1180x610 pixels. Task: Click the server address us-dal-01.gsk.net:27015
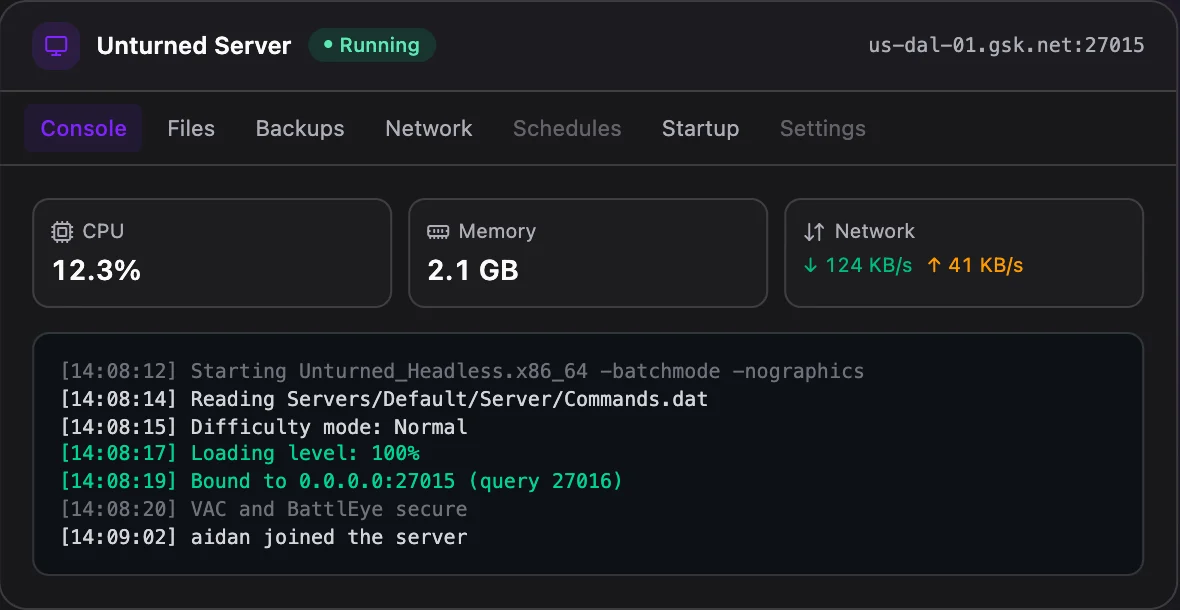click(1006, 45)
